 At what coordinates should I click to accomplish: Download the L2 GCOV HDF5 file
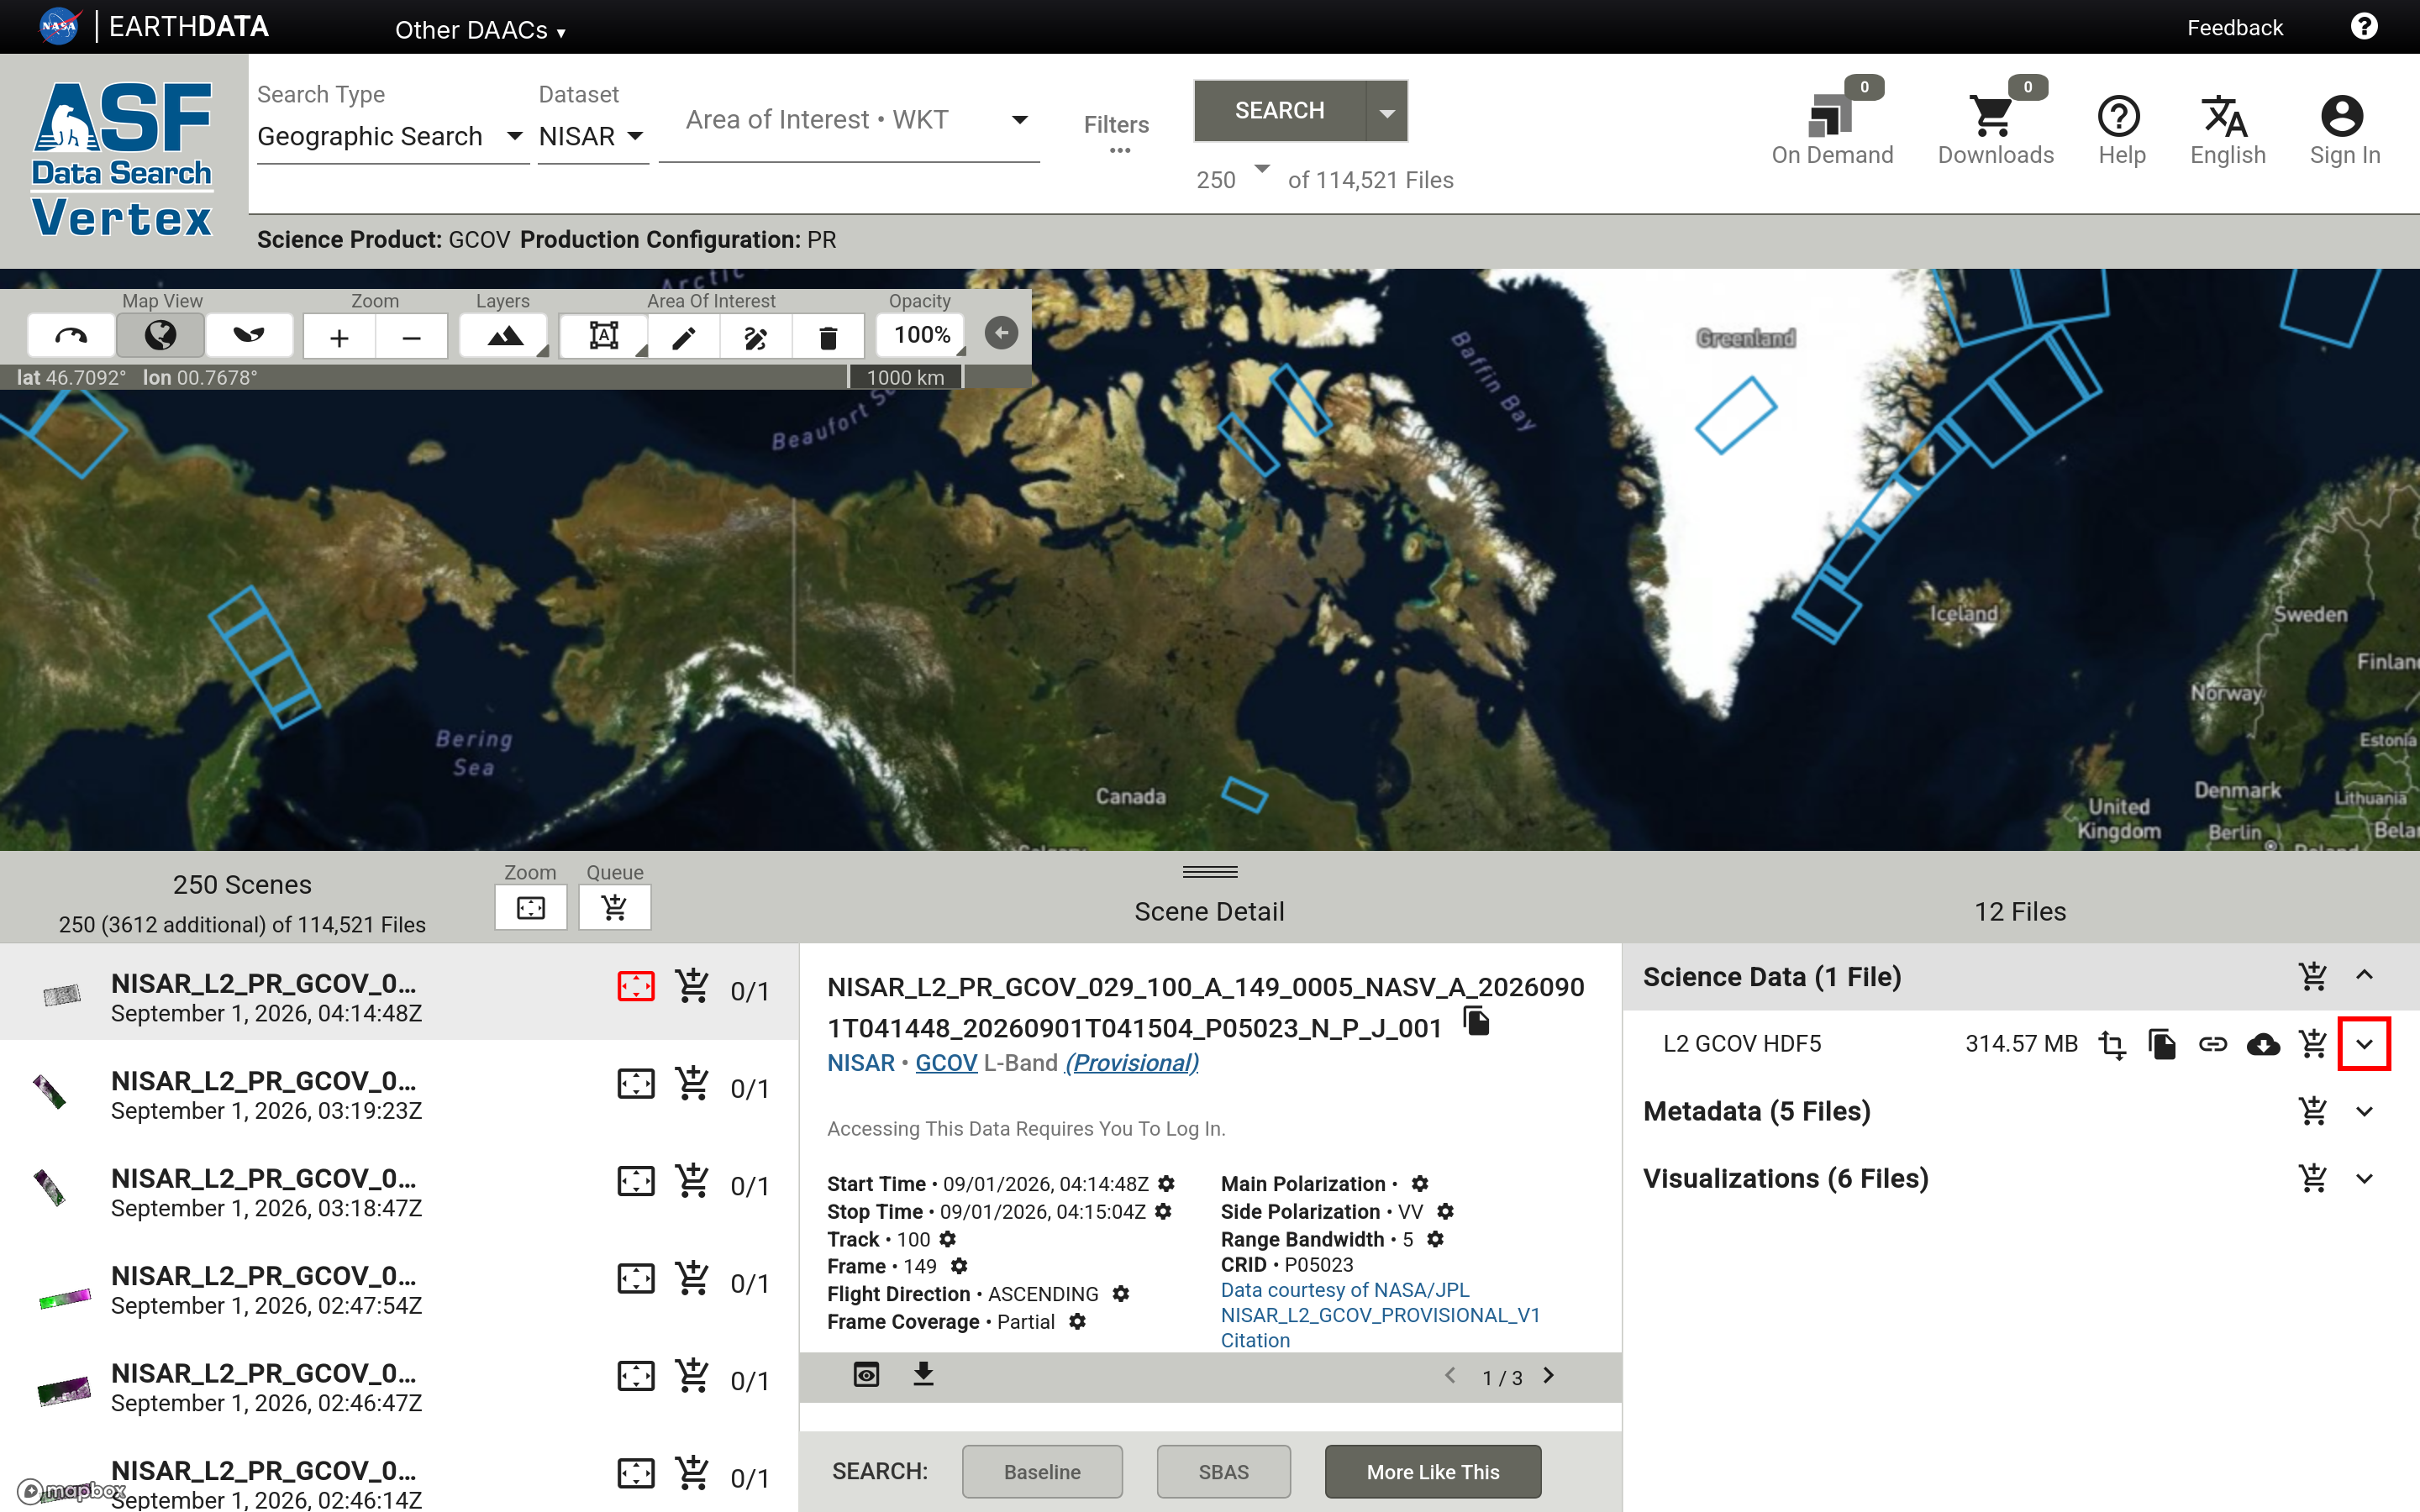2263,1044
